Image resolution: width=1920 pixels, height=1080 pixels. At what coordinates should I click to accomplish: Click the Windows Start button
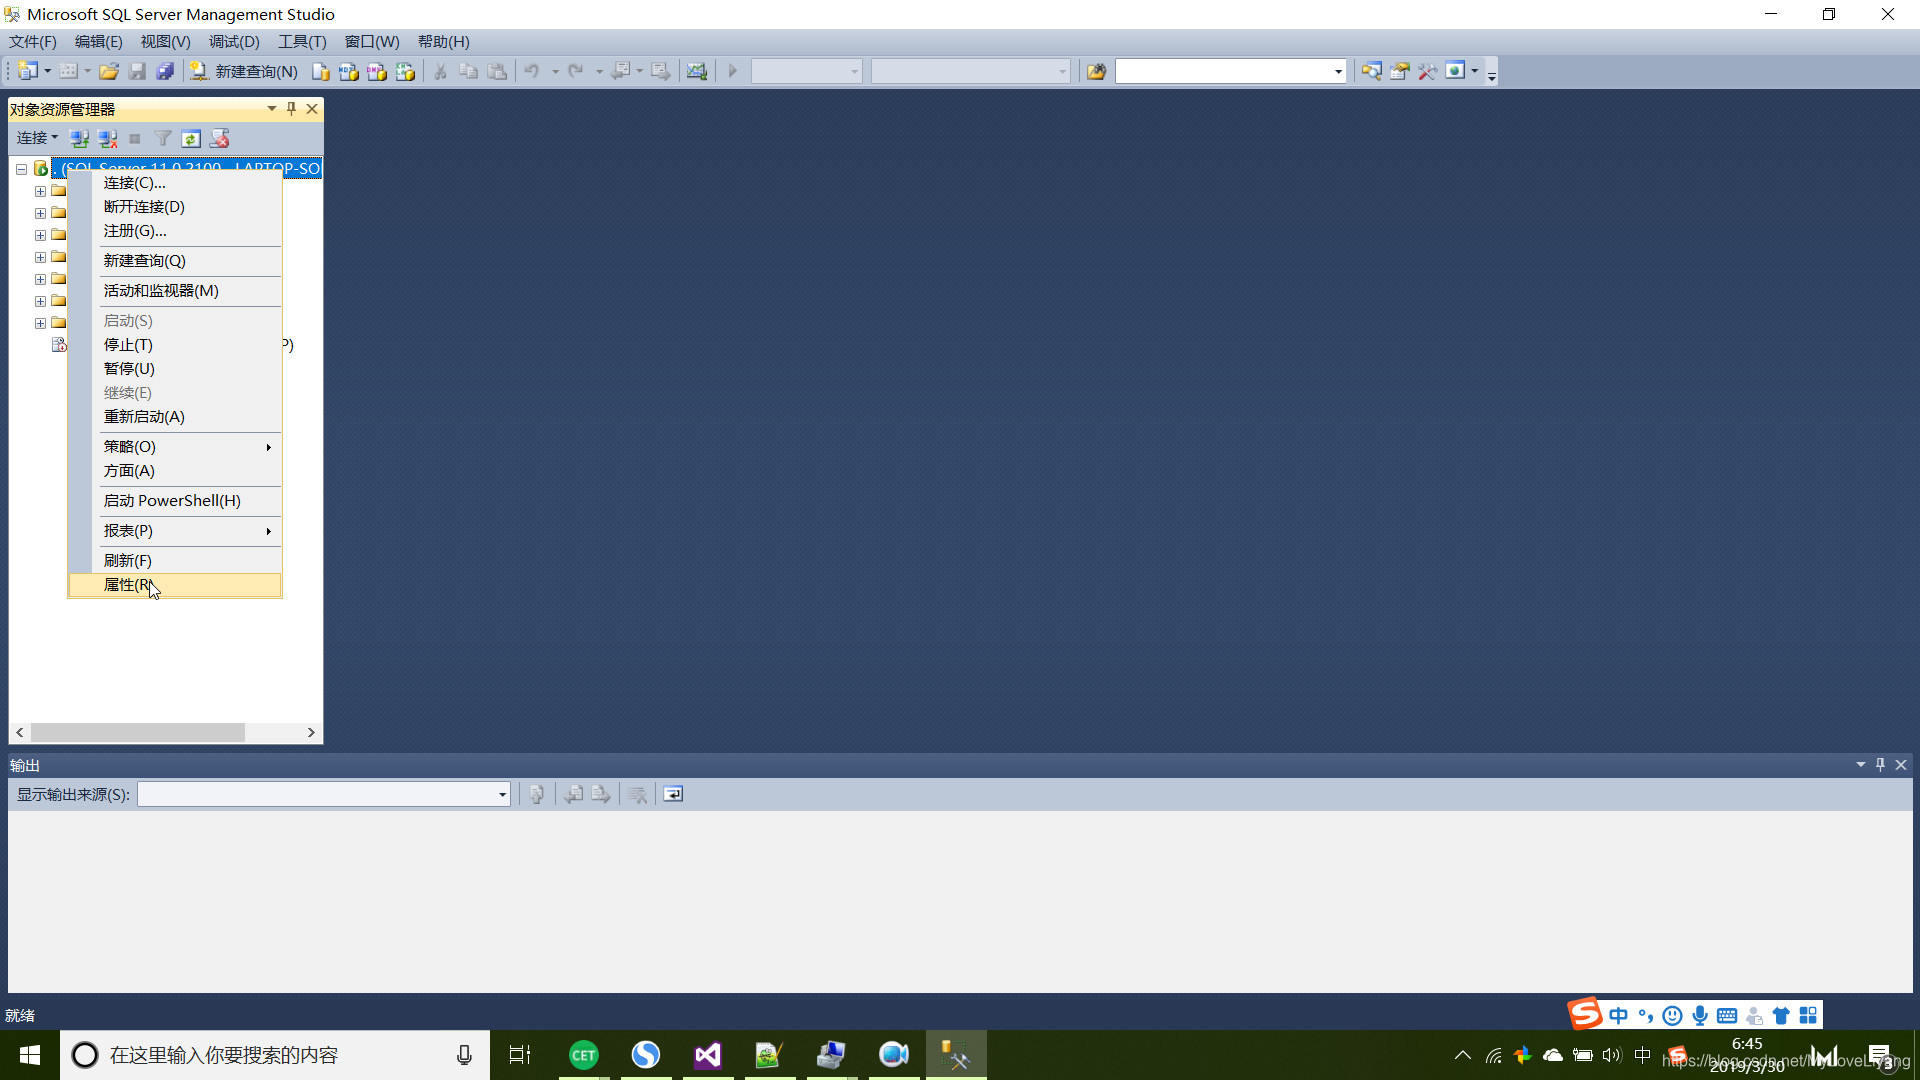pyautogui.click(x=30, y=1055)
